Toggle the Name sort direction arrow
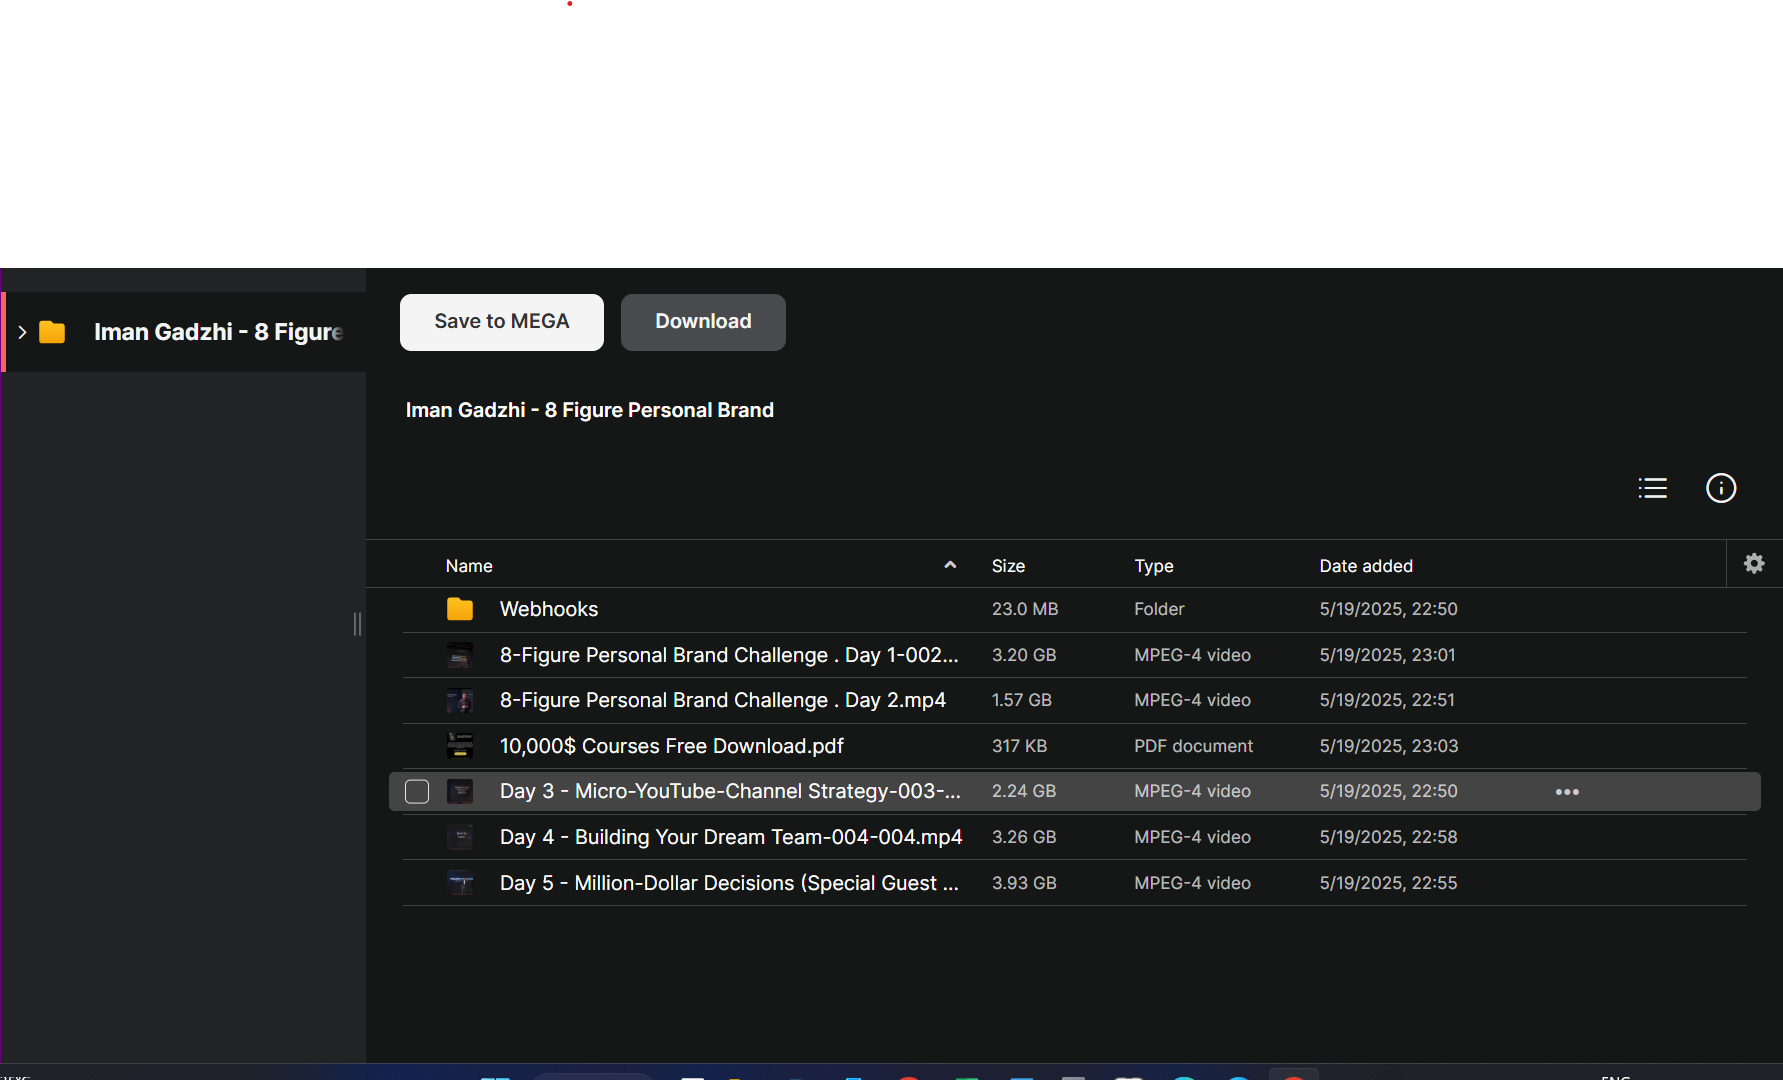Screen dimensions: 1783x1080 pyautogui.click(x=950, y=565)
